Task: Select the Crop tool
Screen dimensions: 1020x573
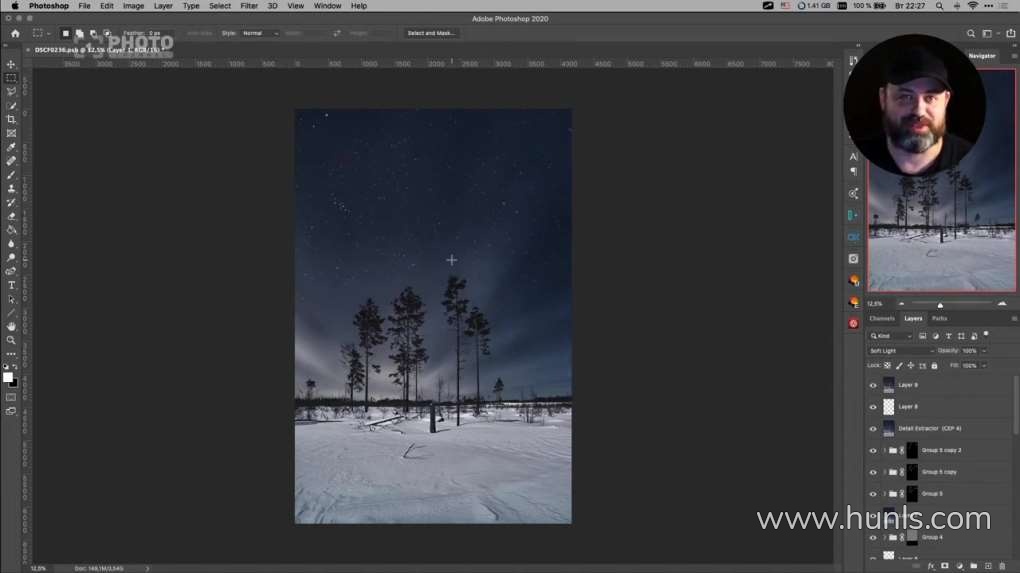Action: pos(11,119)
